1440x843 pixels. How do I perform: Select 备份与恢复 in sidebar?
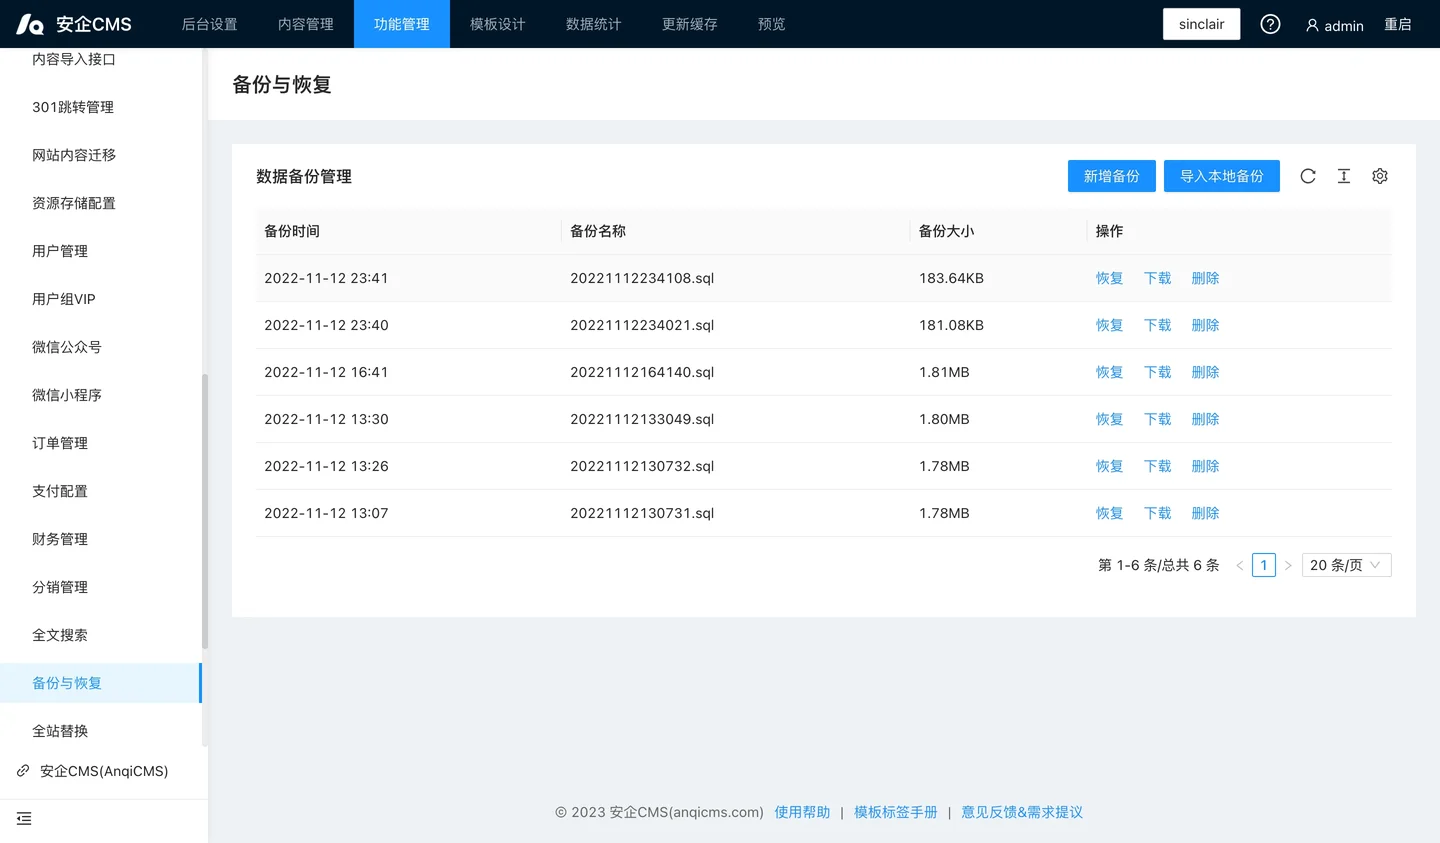click(100, 683)
